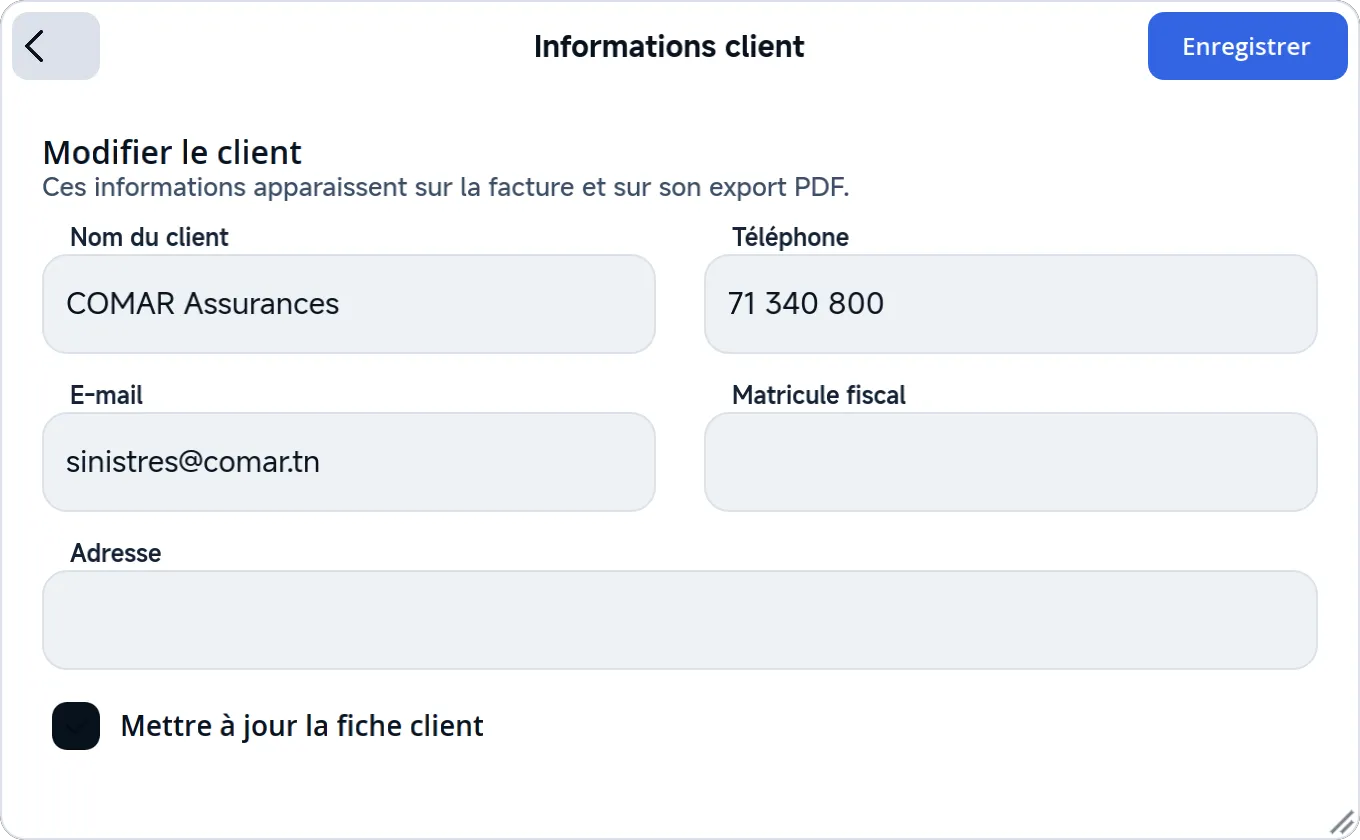Click the "E-mail" label
The image size is (1360, 840).
pos(107,395)
